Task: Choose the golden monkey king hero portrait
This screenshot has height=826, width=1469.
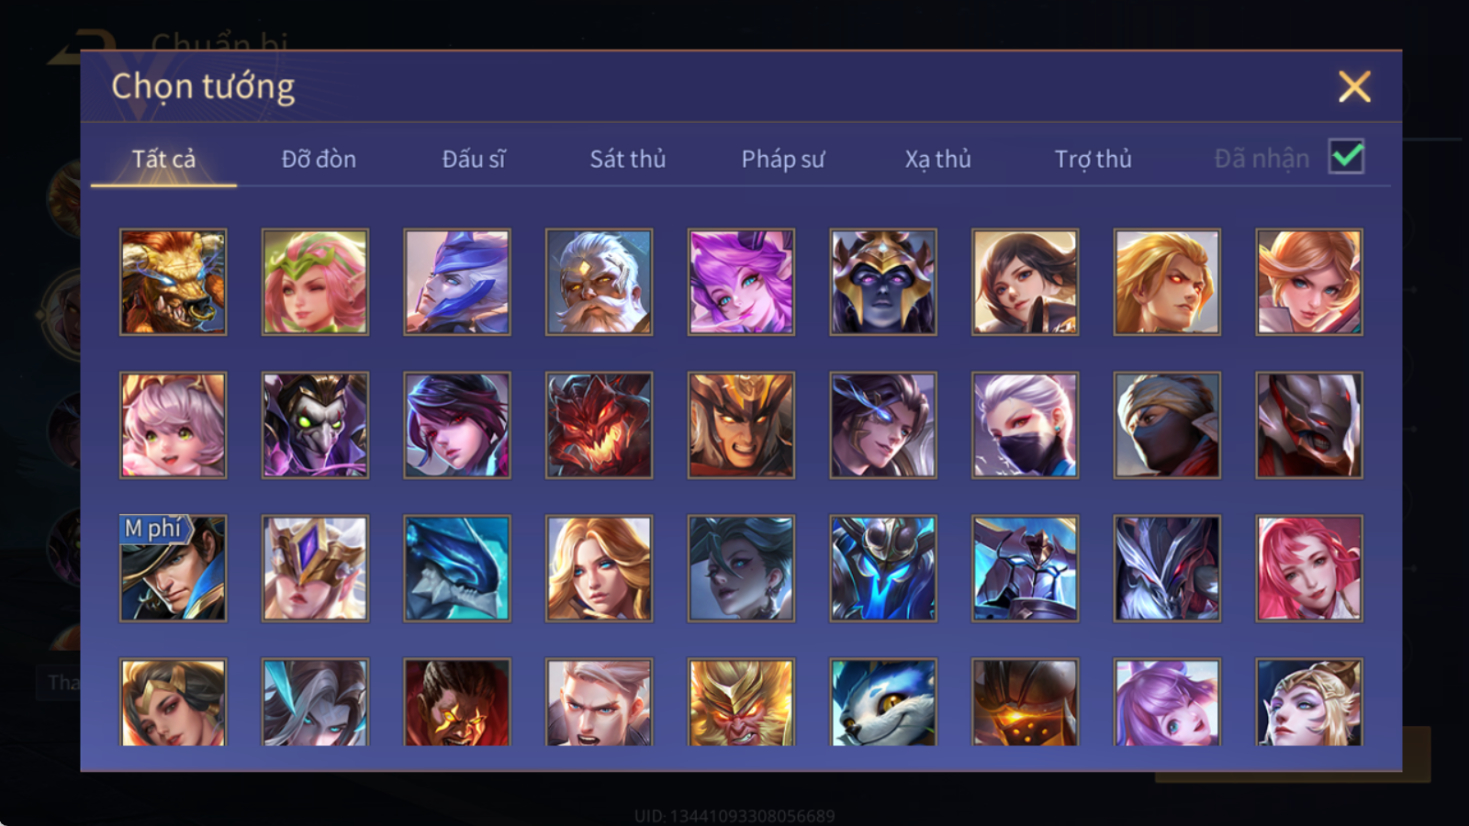Action: (741, 702)
